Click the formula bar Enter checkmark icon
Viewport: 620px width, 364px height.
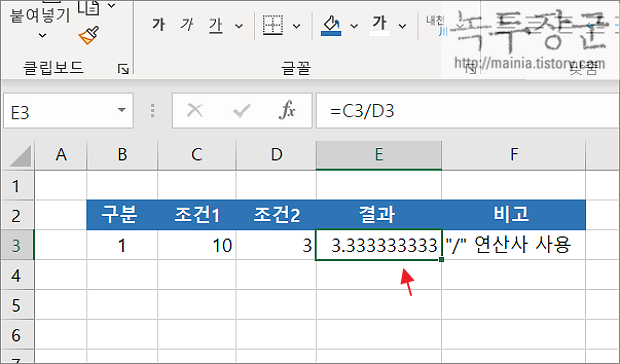click(241, 111)
